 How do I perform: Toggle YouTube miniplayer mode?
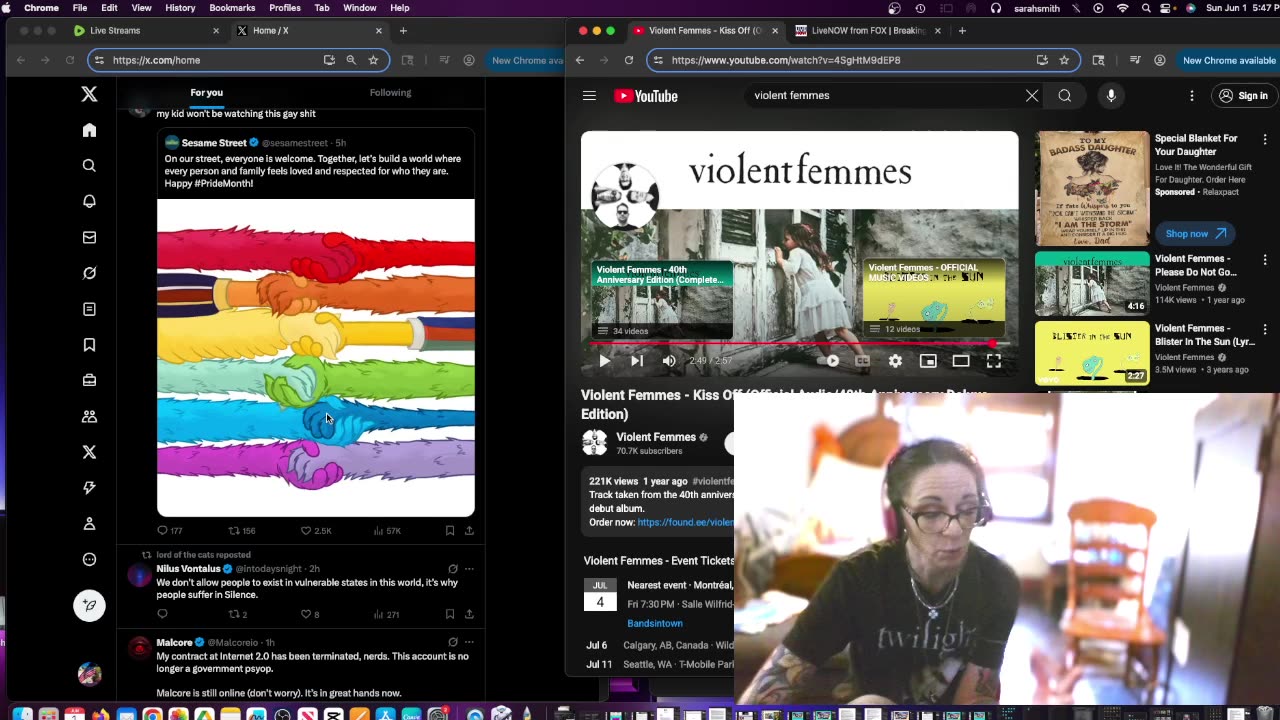928,361
